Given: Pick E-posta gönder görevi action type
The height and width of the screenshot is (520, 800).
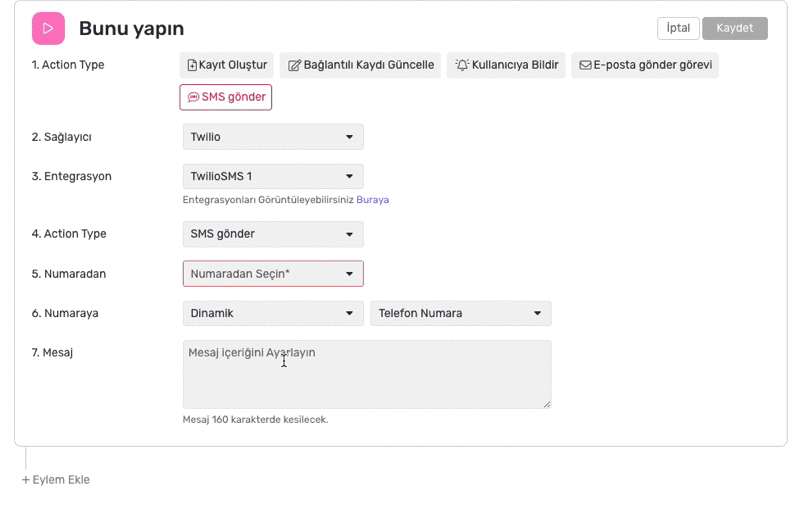Looking at the screenshot, I should pyautogui.click(x=645, y=65).
